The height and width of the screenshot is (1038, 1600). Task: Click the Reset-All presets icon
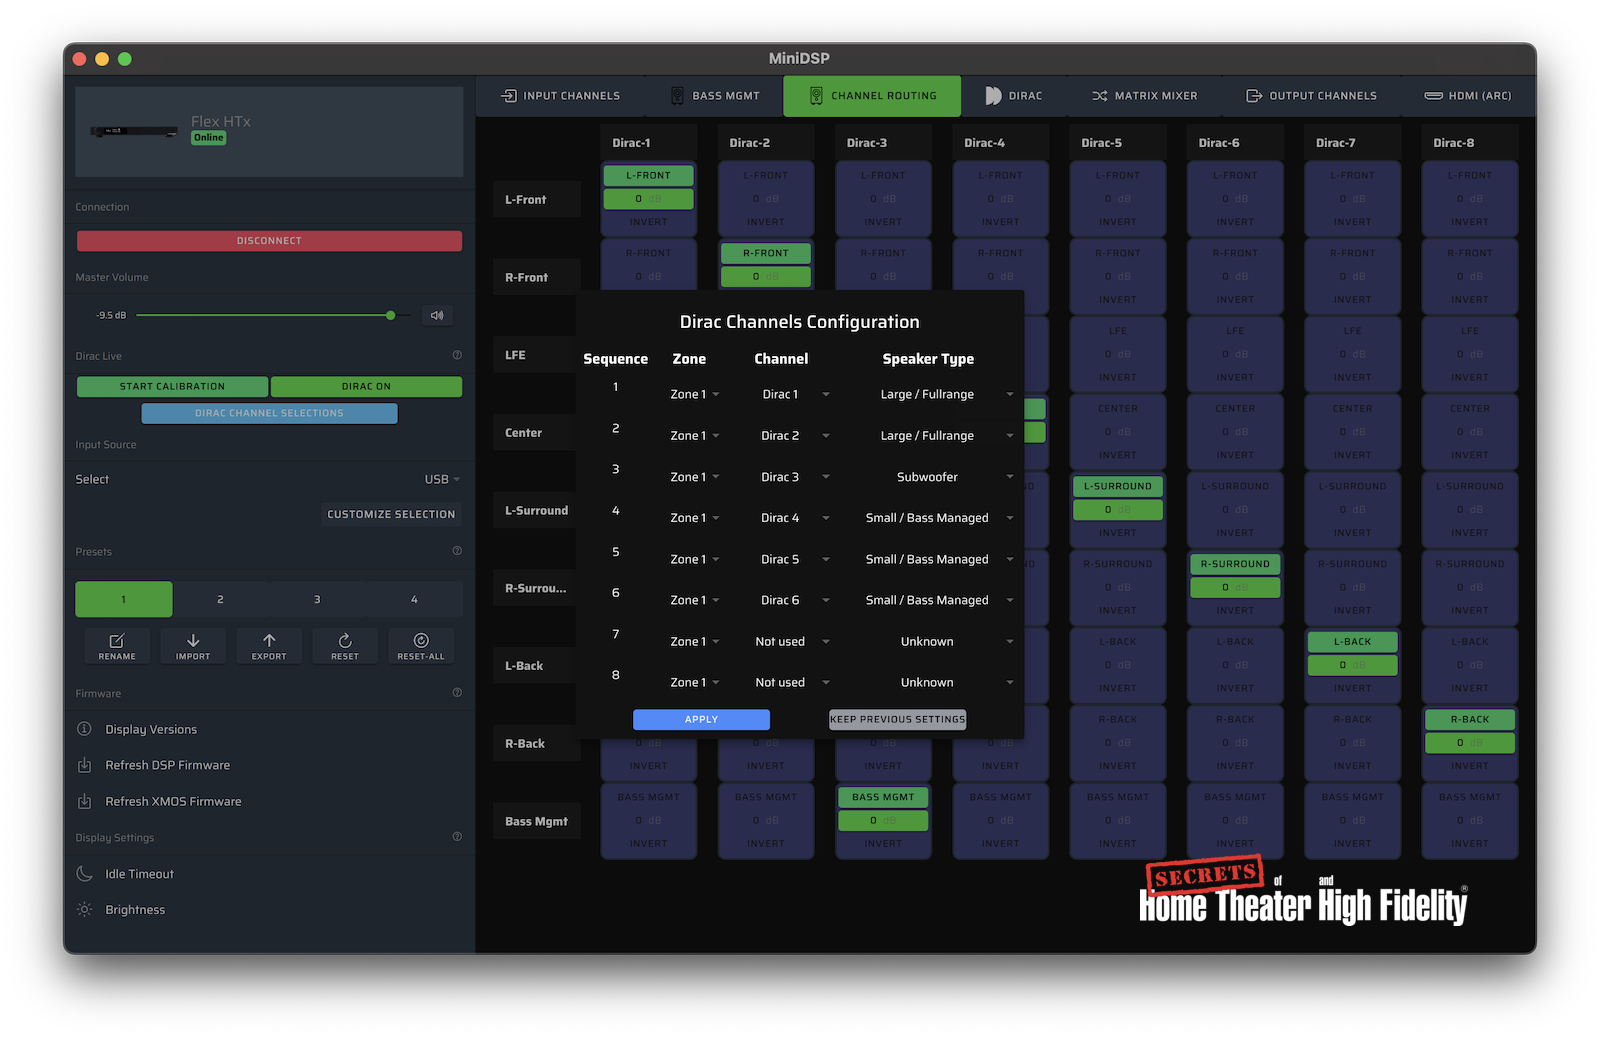coord(421,640)
